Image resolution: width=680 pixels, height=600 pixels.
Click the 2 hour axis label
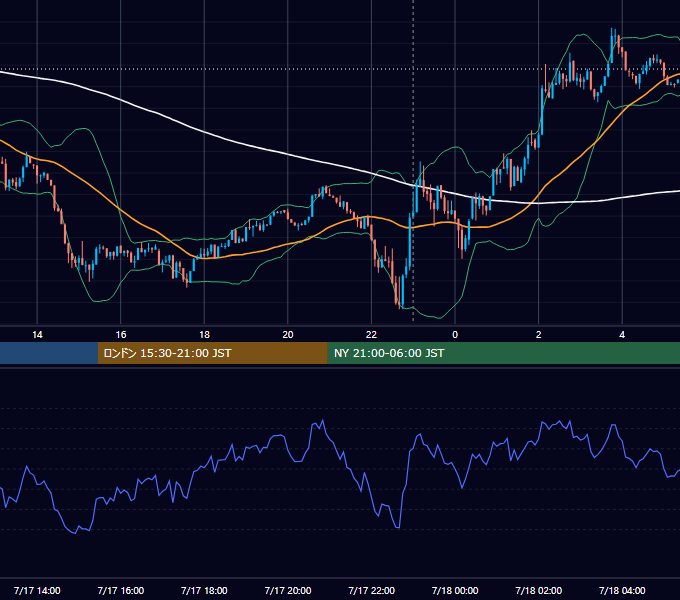(x=538, y=335)
